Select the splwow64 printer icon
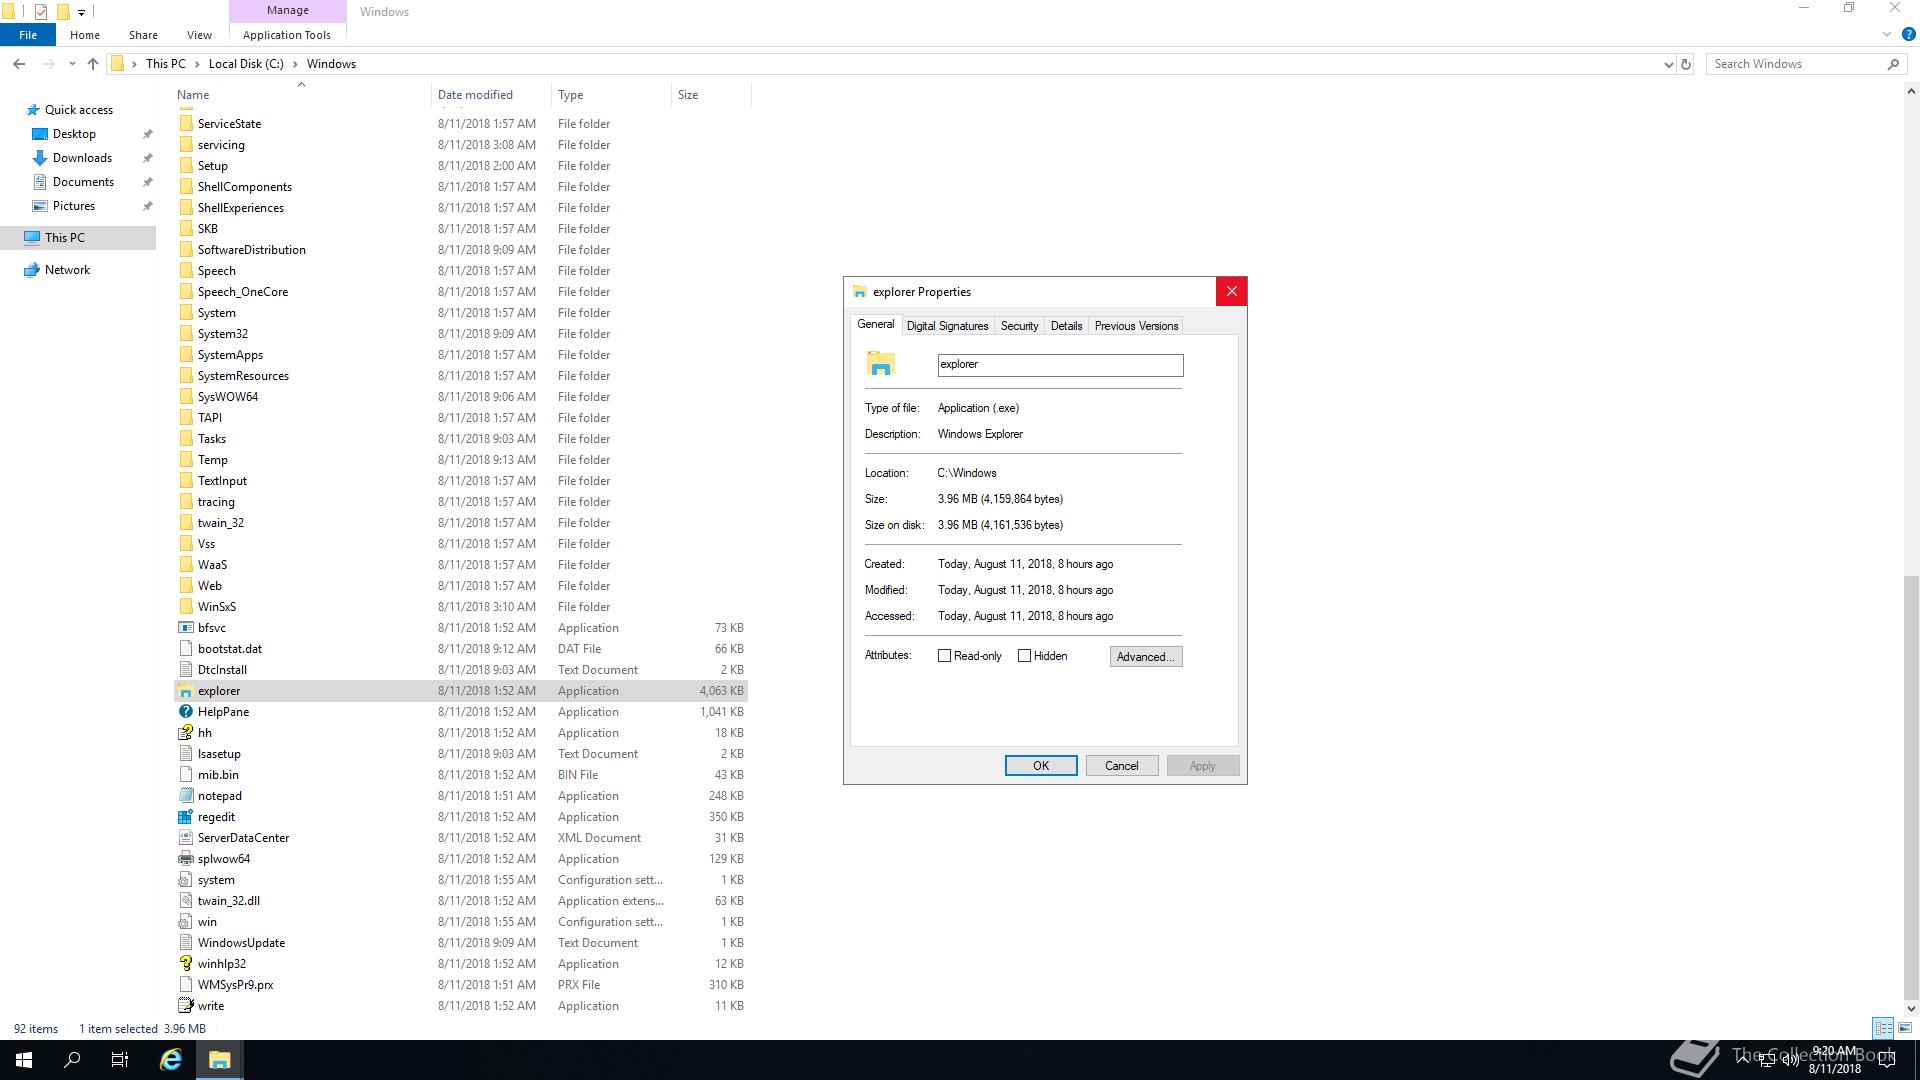Image resolution: width=1920 pixels, height=1080 pixels. pos(186,859)
